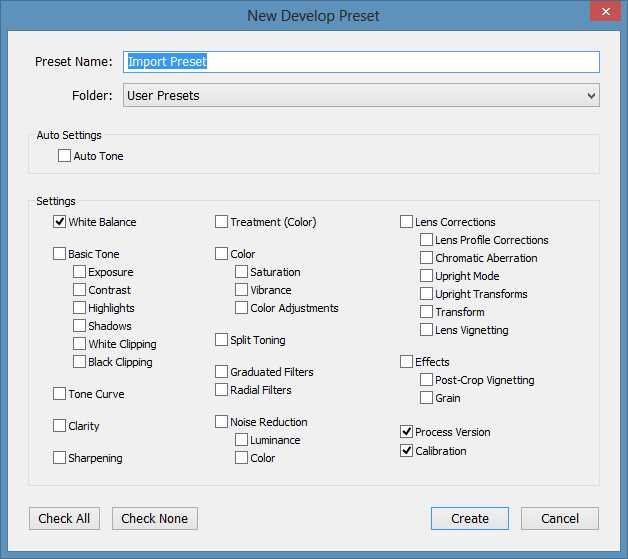Viewport: 628px width, 559px height.
Task: Disable the Calibration checkbox
Action: 407,451
